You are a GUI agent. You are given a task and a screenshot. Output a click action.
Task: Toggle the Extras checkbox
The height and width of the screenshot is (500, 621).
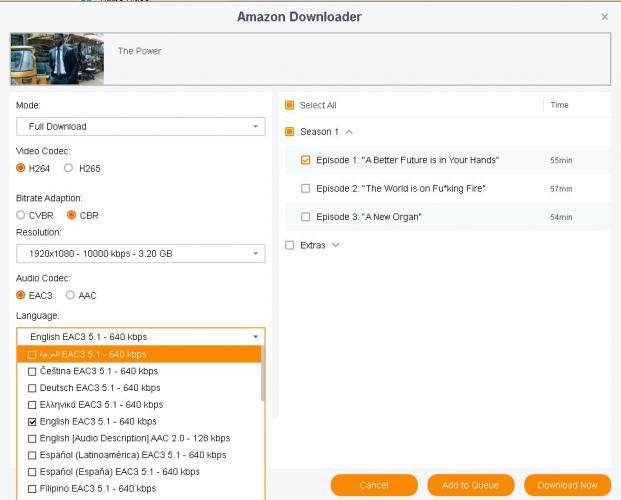290,245
